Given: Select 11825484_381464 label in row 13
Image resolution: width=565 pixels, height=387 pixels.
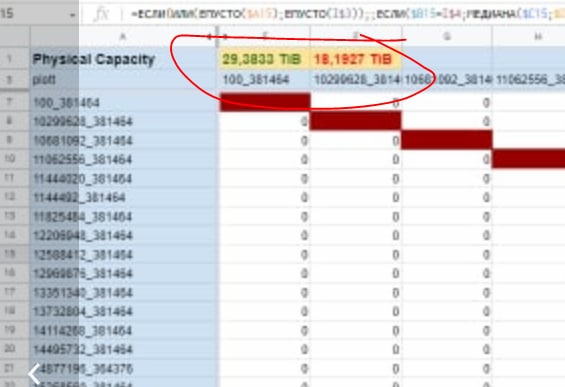Looking at the screenshot, I should tap(124, 217).
